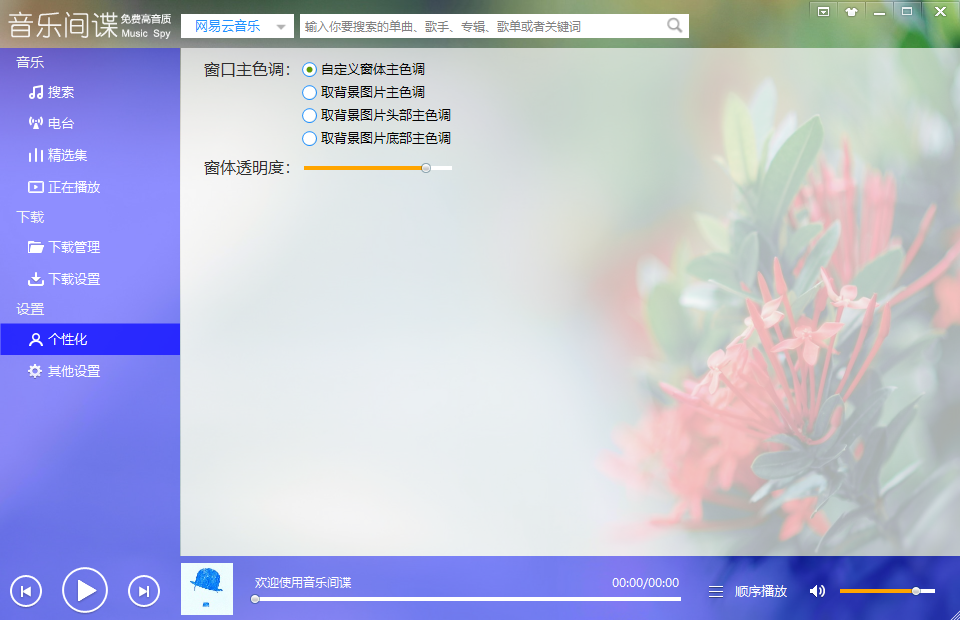Click the magnifier search icon
The height and width of the screenshot is (620, 960).
coord(674,26)
